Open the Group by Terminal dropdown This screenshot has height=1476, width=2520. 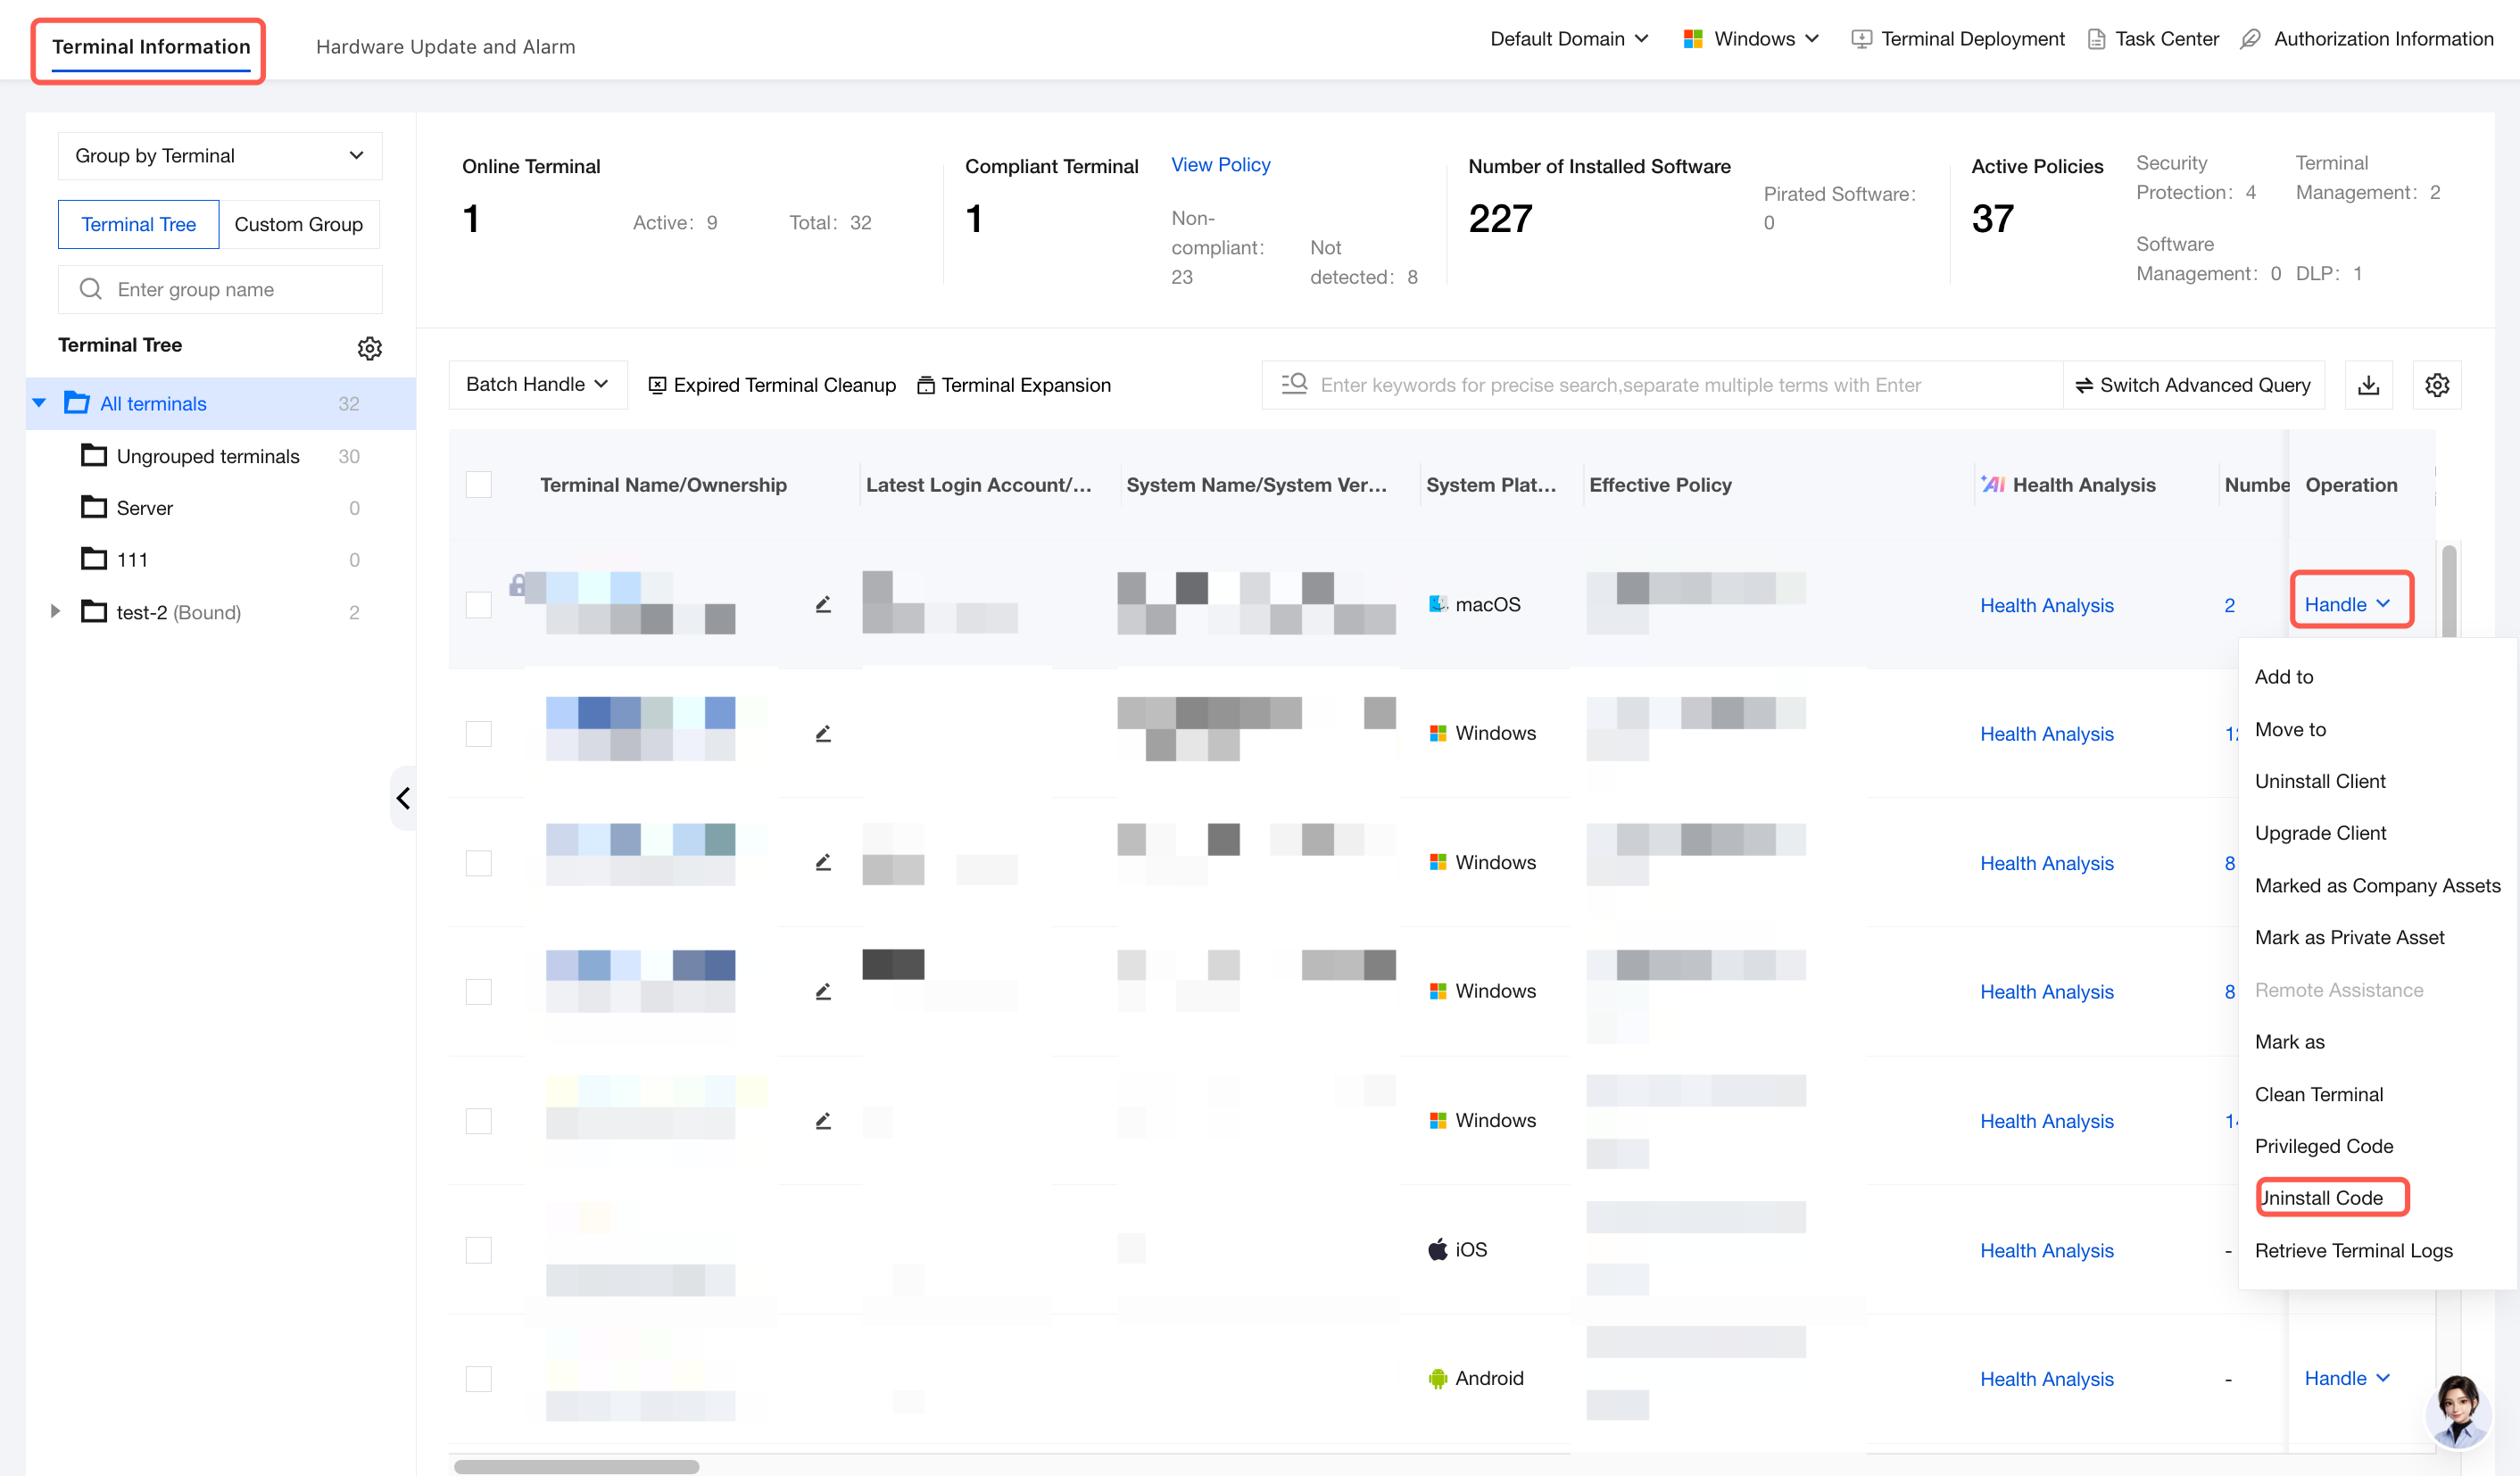point(220,156)
